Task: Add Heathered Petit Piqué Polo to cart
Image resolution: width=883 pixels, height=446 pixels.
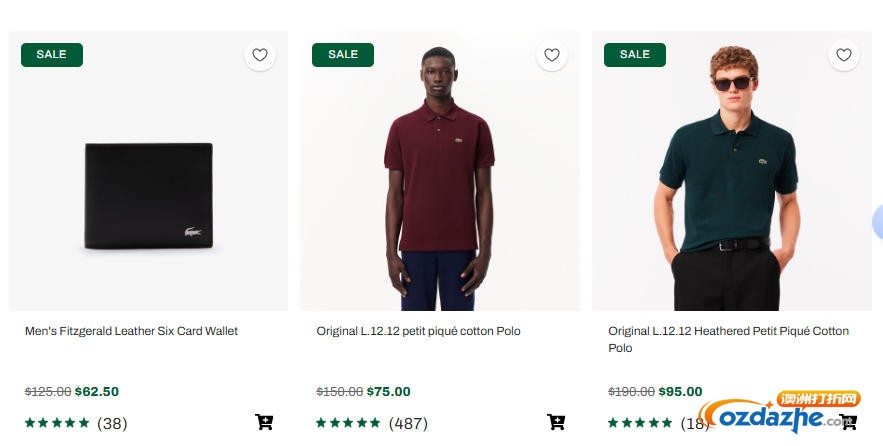Action: click(x=848, y=422)
